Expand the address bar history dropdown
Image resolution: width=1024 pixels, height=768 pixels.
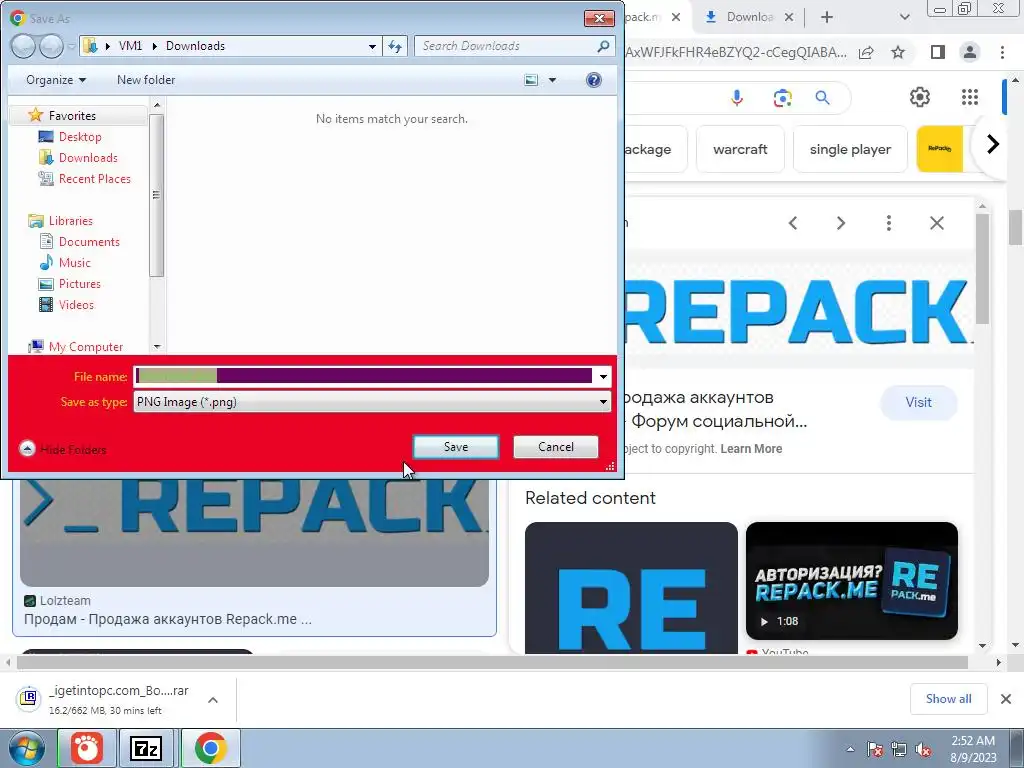tap(372, 46)
